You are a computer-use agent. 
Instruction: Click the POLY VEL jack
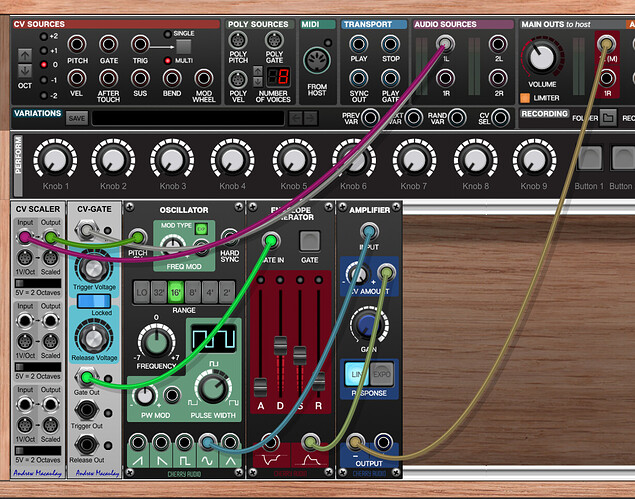(x=238, y=80)
